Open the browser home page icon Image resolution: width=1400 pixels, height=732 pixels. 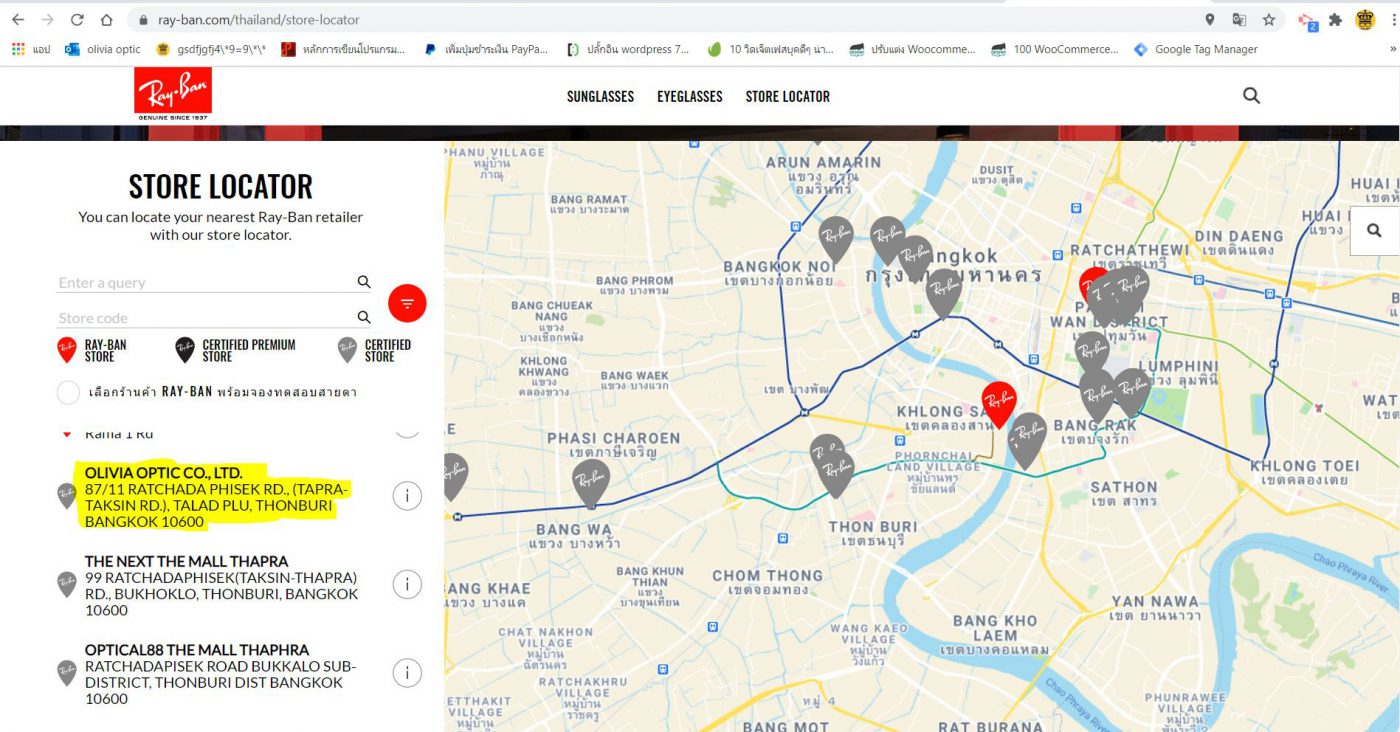click(x=106, y=19)
